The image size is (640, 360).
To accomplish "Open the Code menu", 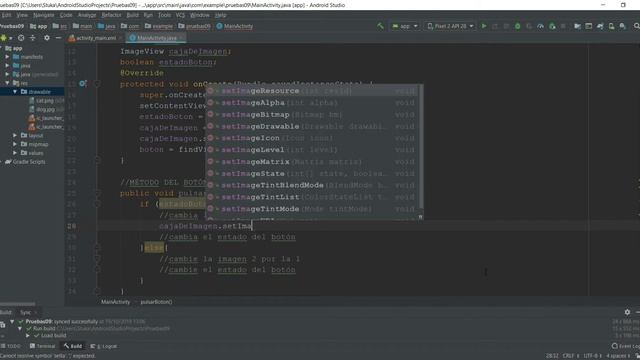I will (x=66, y=15).
